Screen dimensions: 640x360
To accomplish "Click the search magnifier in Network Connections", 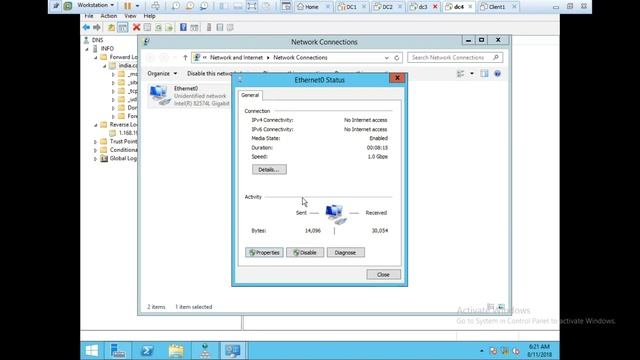I will (x=496, y=58).
